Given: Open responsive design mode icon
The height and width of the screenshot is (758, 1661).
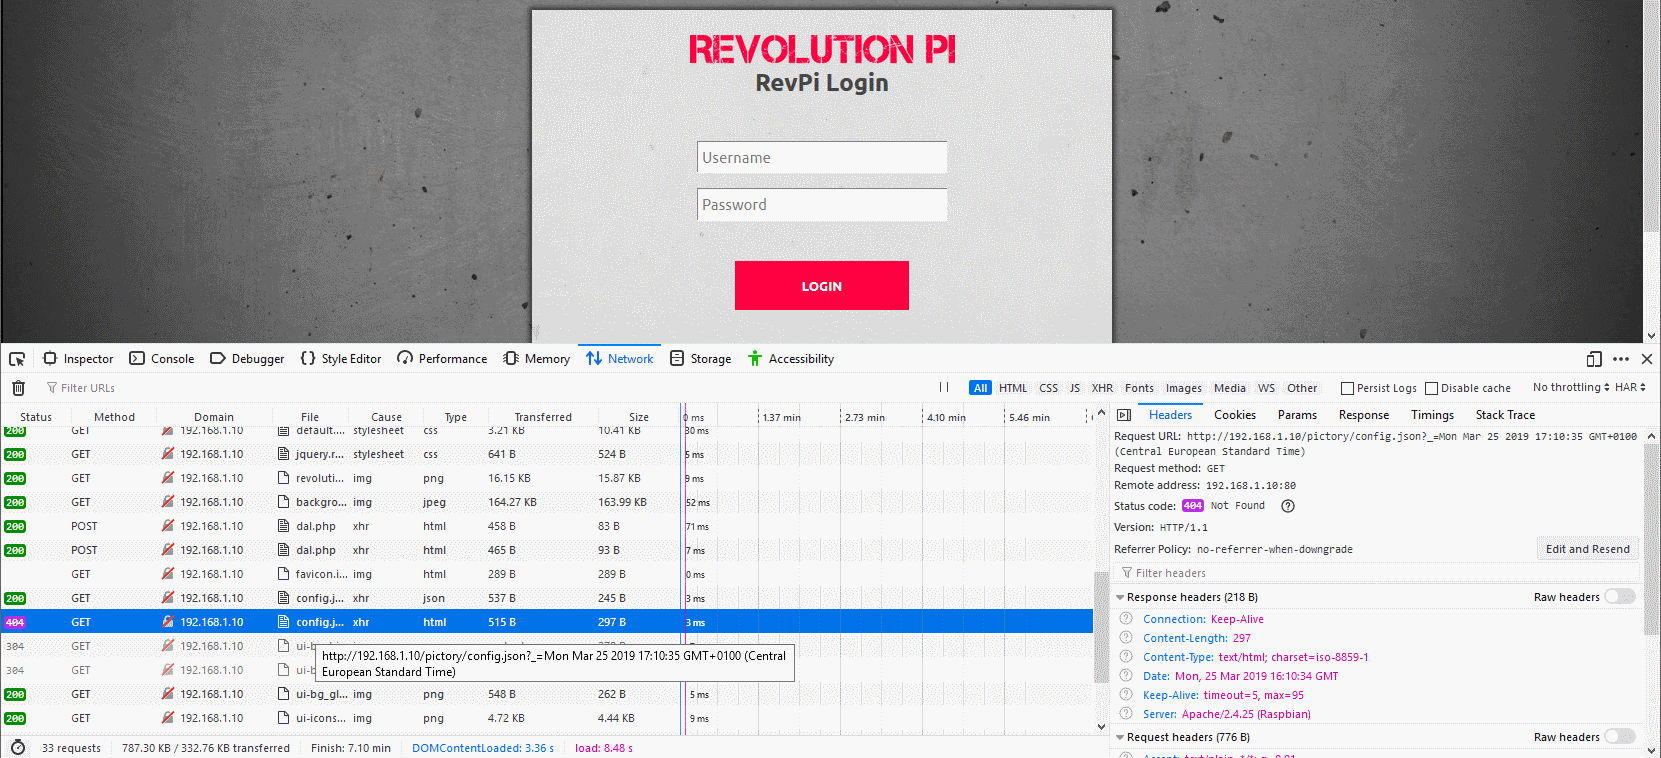Looking at the screenshot, I should tap(1594, 359).
